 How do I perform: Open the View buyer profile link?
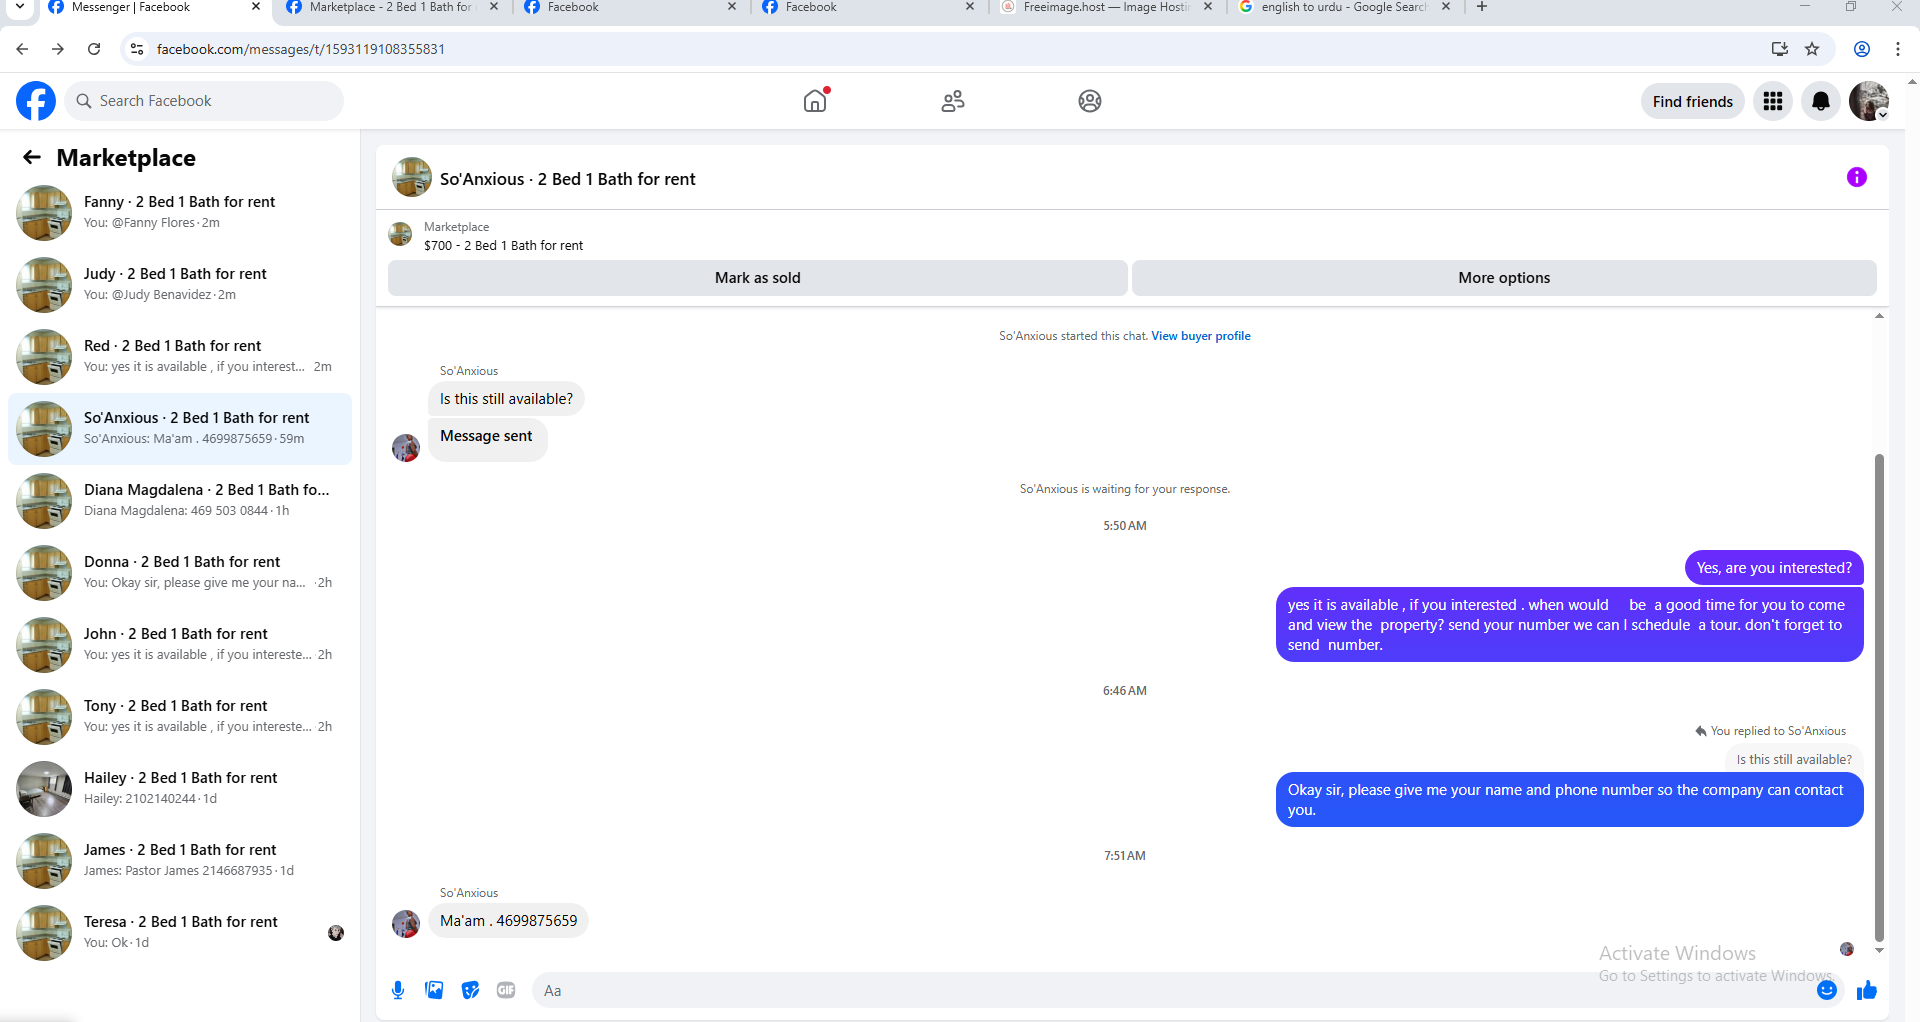tap(1201, 336)
